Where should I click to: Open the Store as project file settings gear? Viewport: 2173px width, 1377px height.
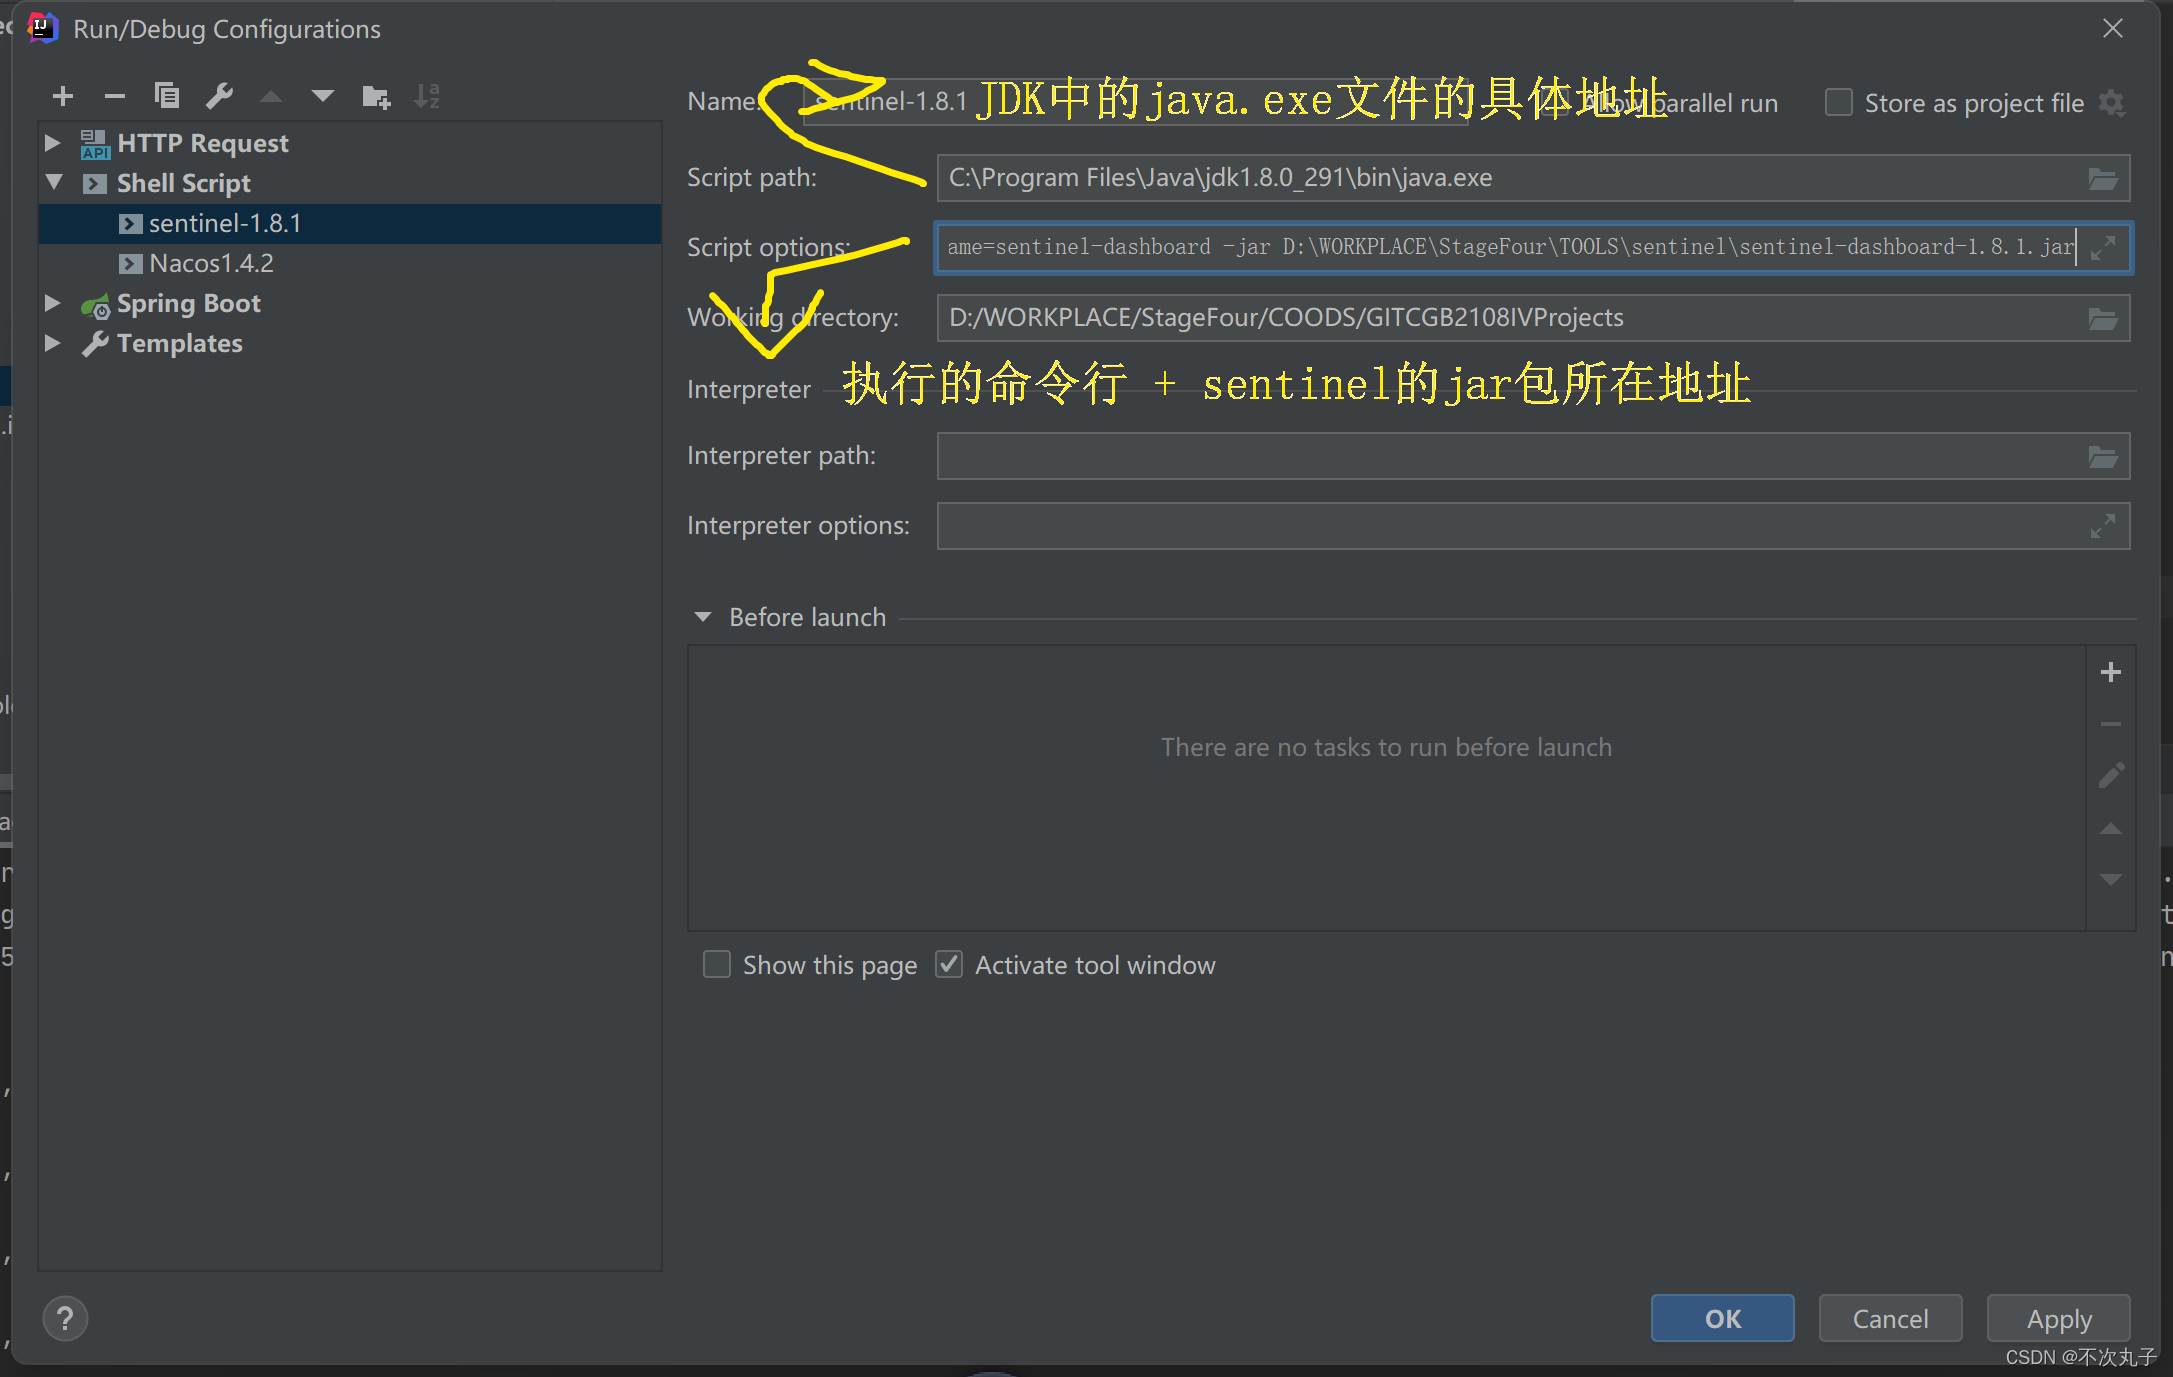[x=2112, y=102]
